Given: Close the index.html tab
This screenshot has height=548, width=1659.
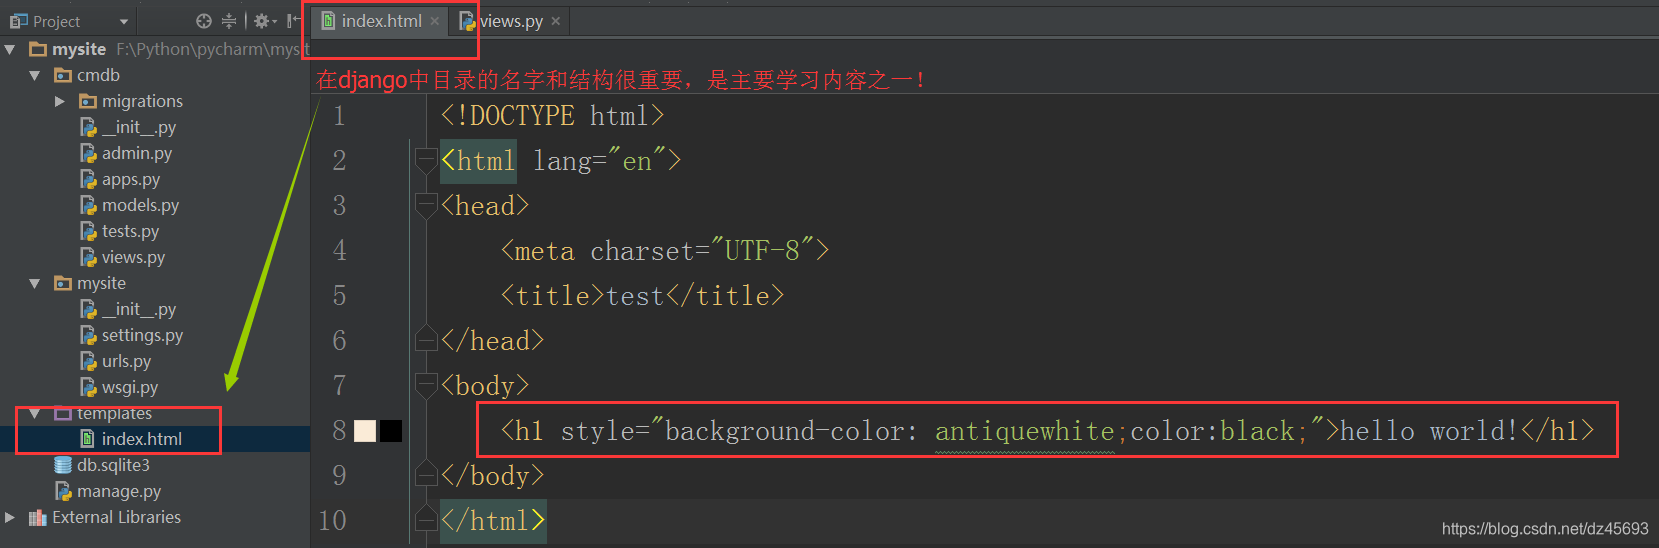Looking at the screenshot, I should [434, 21].
